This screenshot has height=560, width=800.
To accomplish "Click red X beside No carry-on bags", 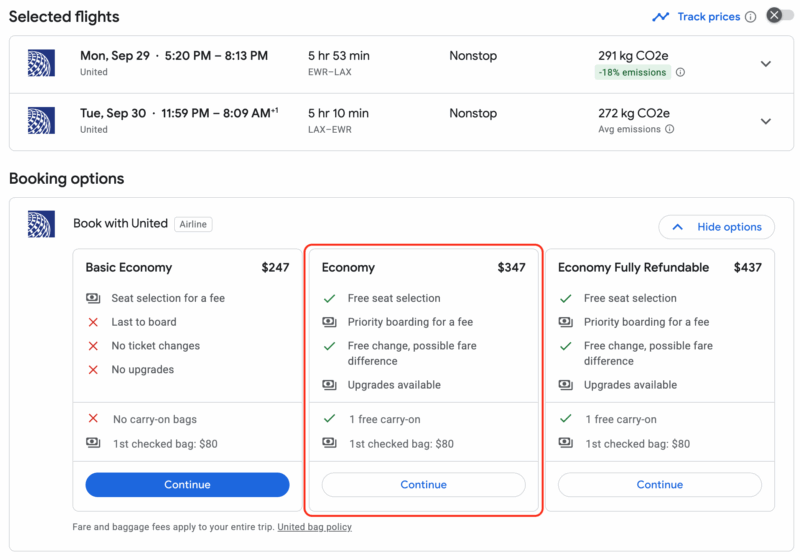I will click(93, 419).
